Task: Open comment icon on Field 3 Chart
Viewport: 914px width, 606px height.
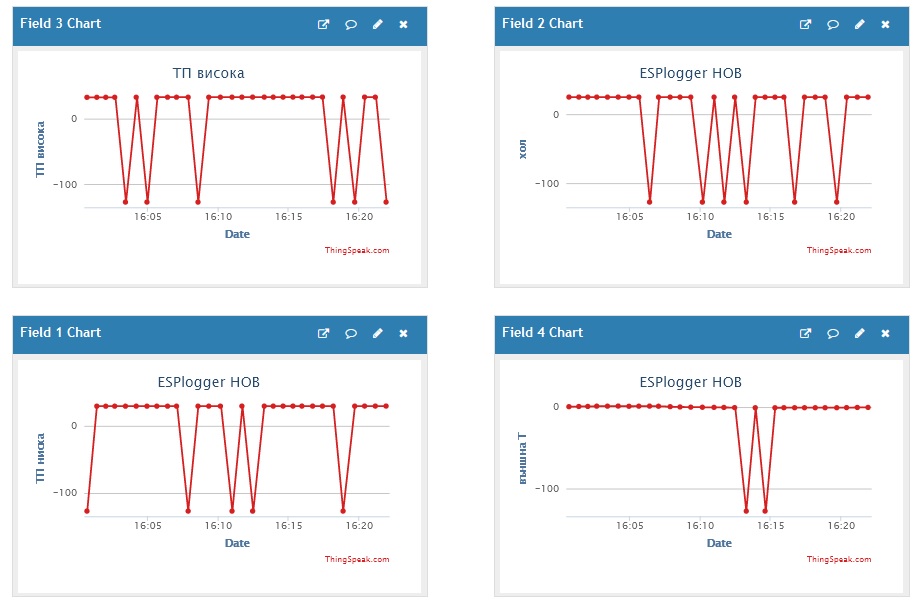Action: pos(351,25)
